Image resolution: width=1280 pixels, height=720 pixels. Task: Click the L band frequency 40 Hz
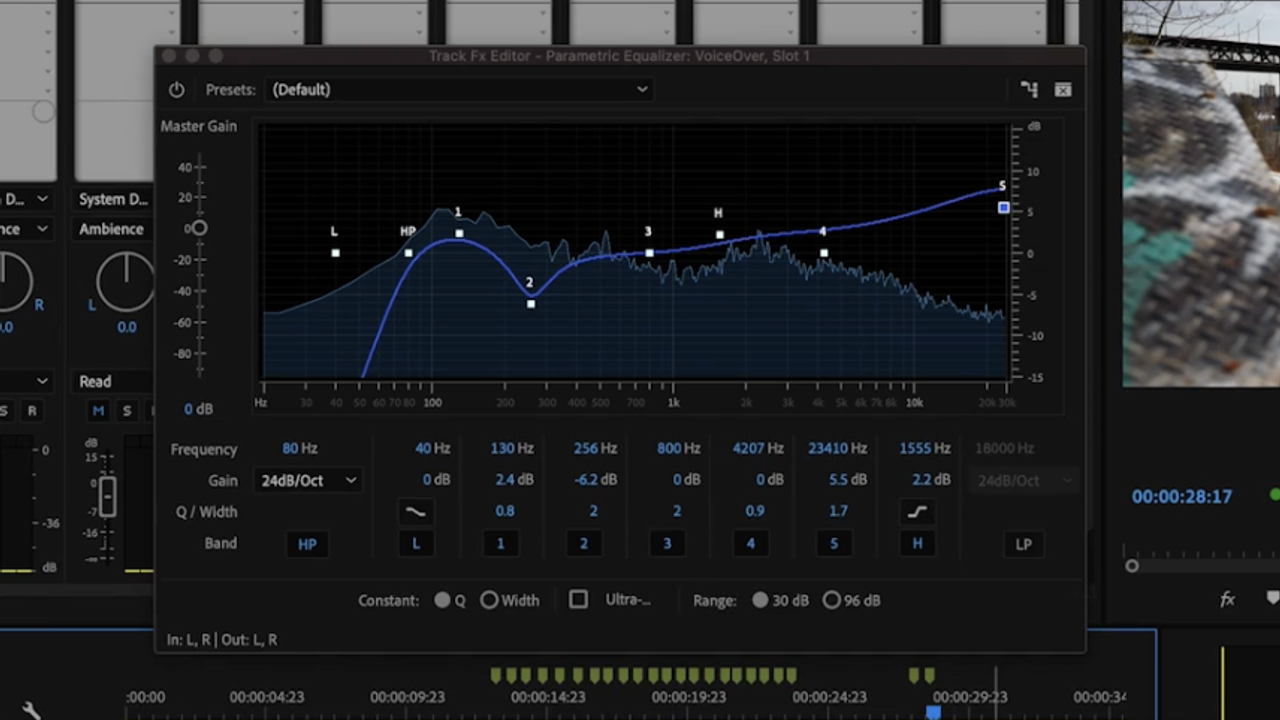point(432,449)
